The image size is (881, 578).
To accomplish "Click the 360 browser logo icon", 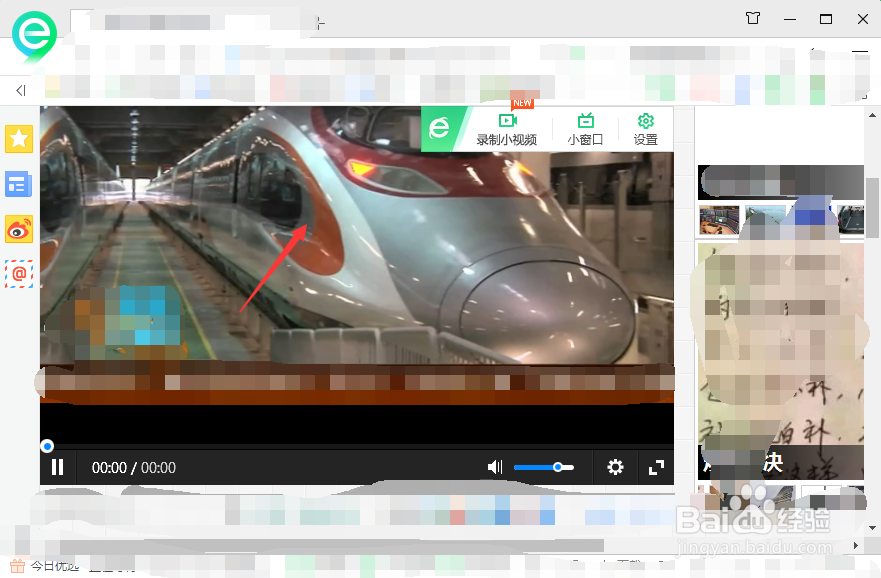I will [x=34, y=38].
